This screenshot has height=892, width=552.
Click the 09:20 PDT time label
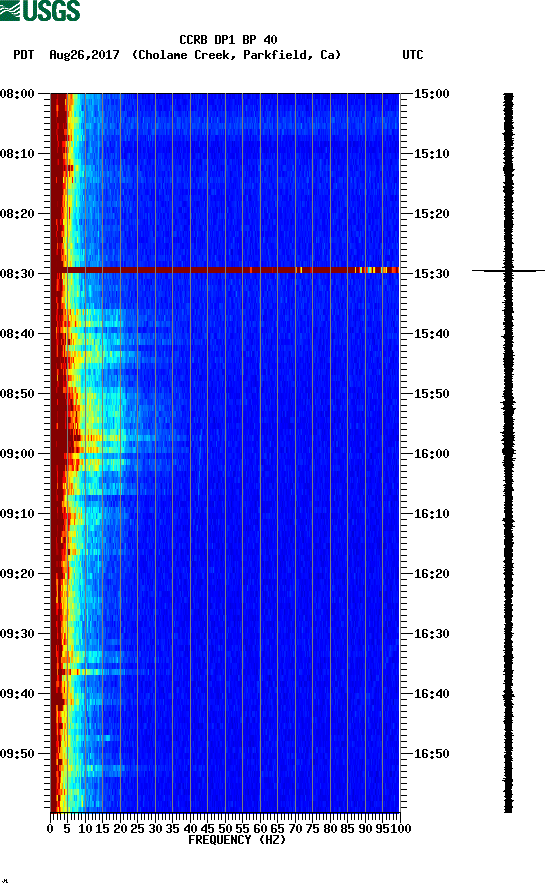point(17,574)
